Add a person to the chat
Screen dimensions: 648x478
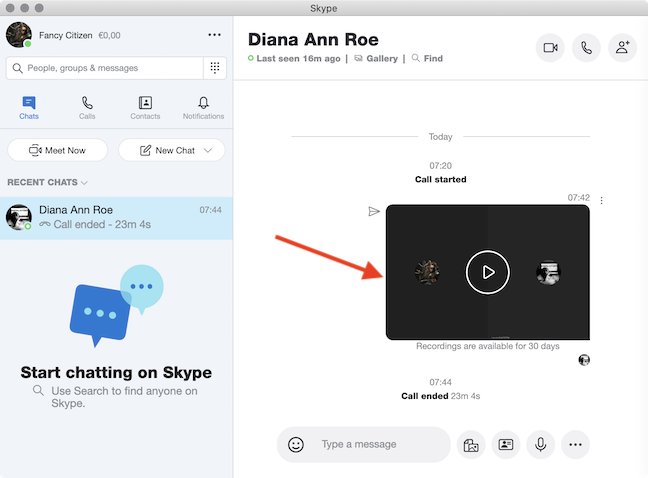[622, 48]
